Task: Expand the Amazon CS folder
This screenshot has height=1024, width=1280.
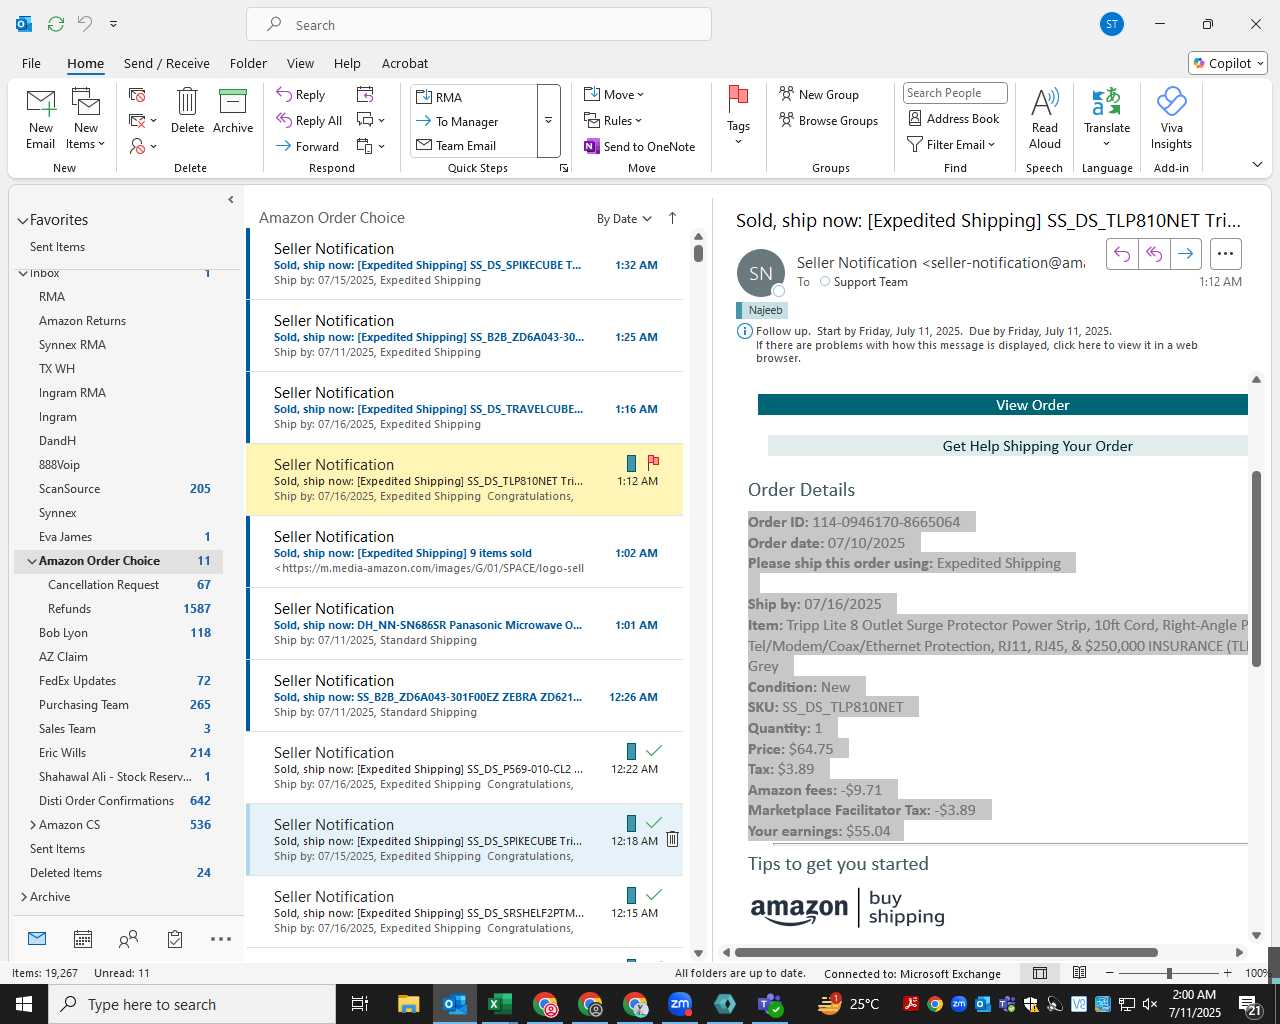Action: click(32, 825)
